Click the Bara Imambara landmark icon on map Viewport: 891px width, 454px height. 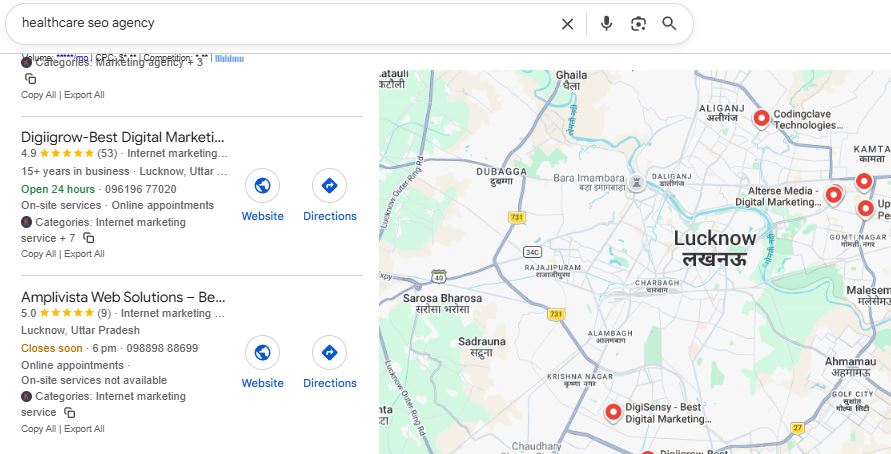(637, 184)
